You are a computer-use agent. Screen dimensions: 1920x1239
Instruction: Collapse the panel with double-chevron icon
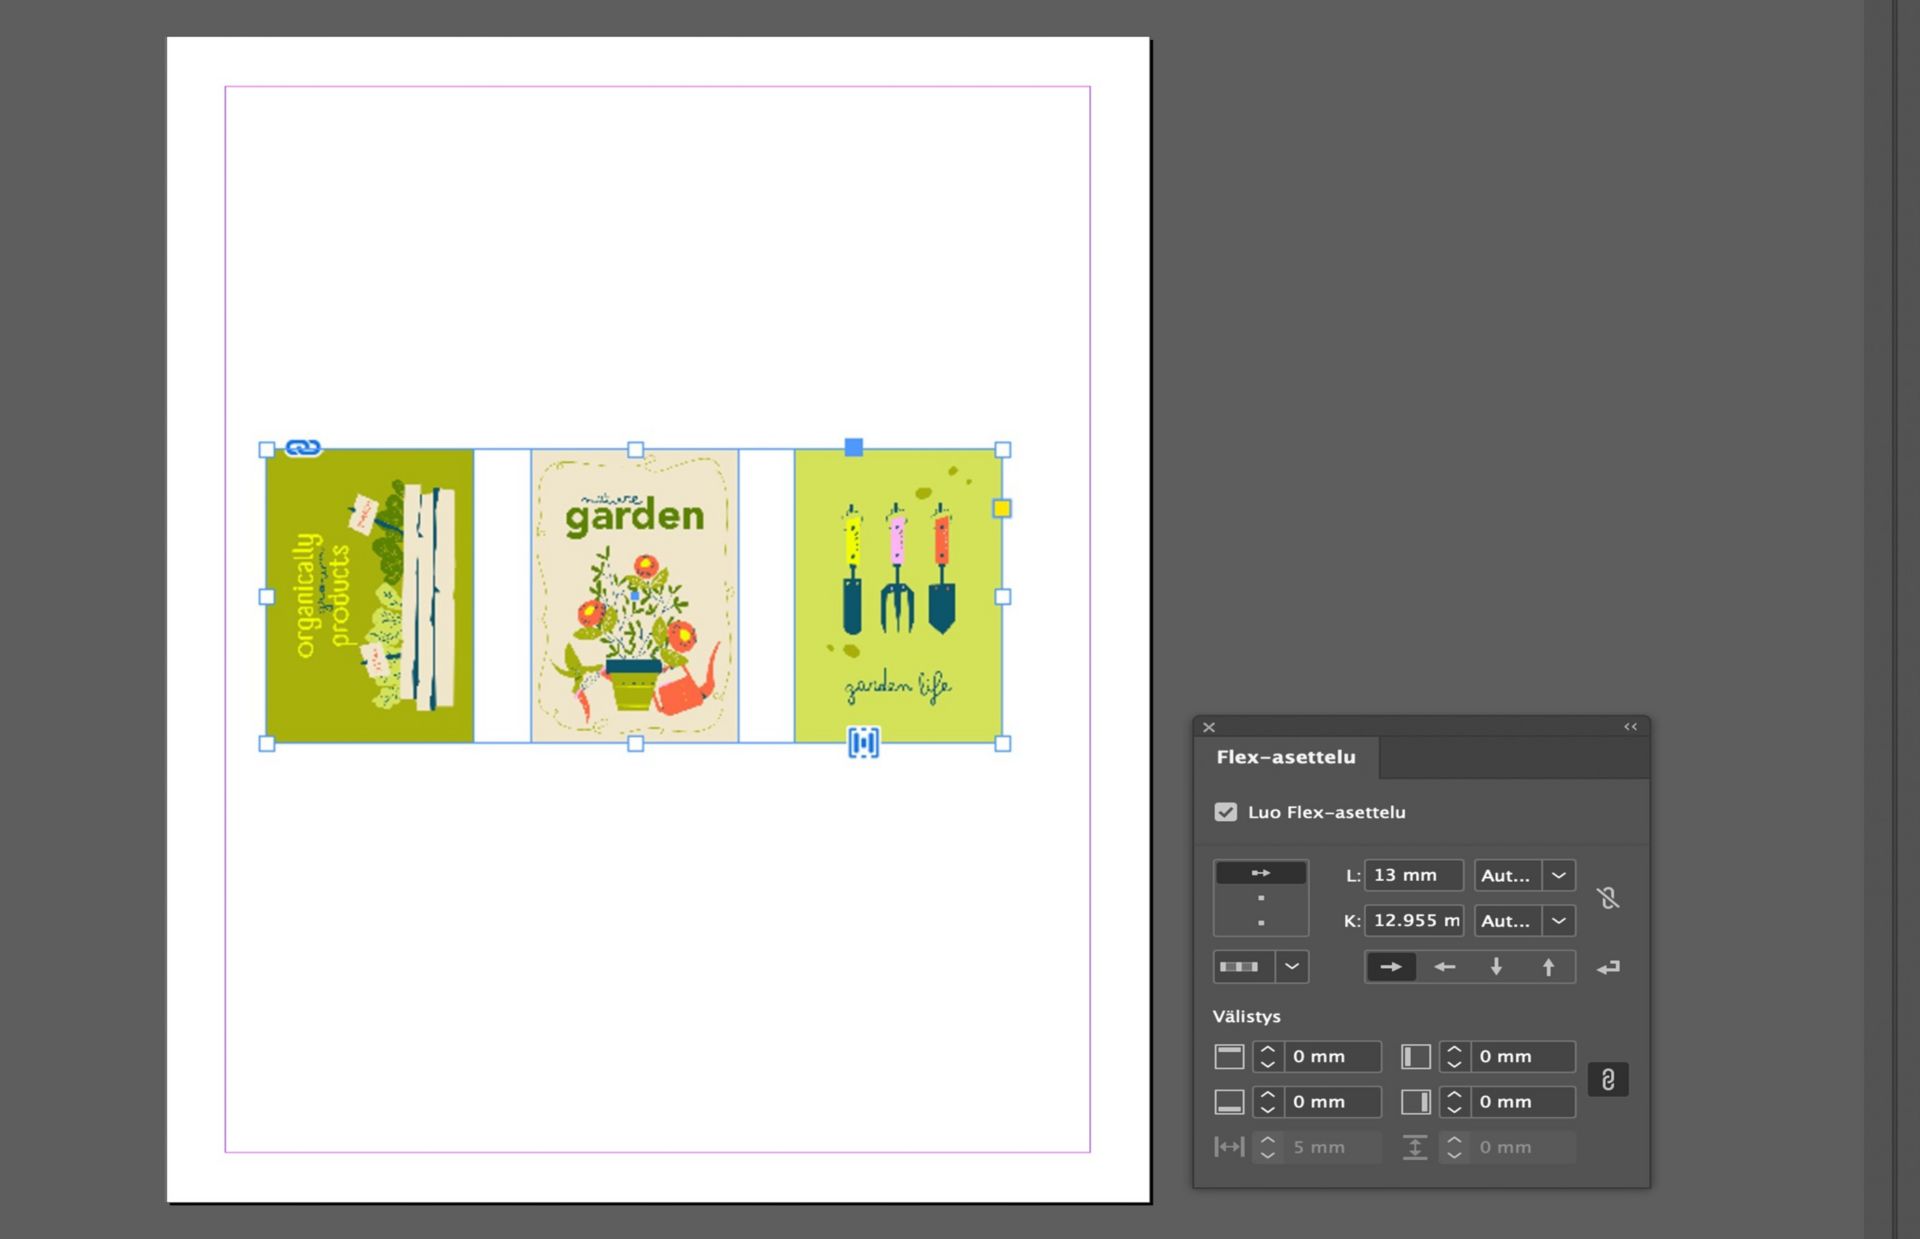pos(1631,727)
